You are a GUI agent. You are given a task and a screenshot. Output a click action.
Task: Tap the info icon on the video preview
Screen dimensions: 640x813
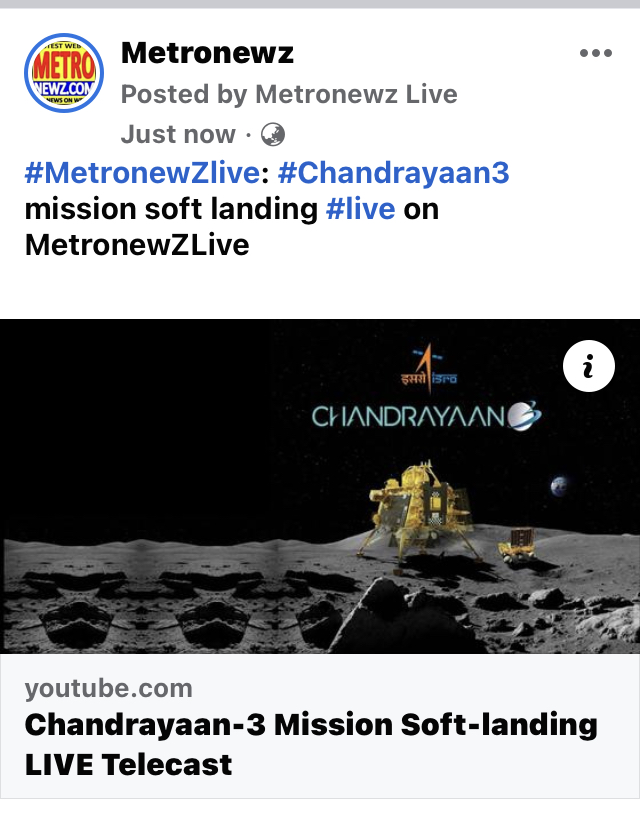point(589,366)
